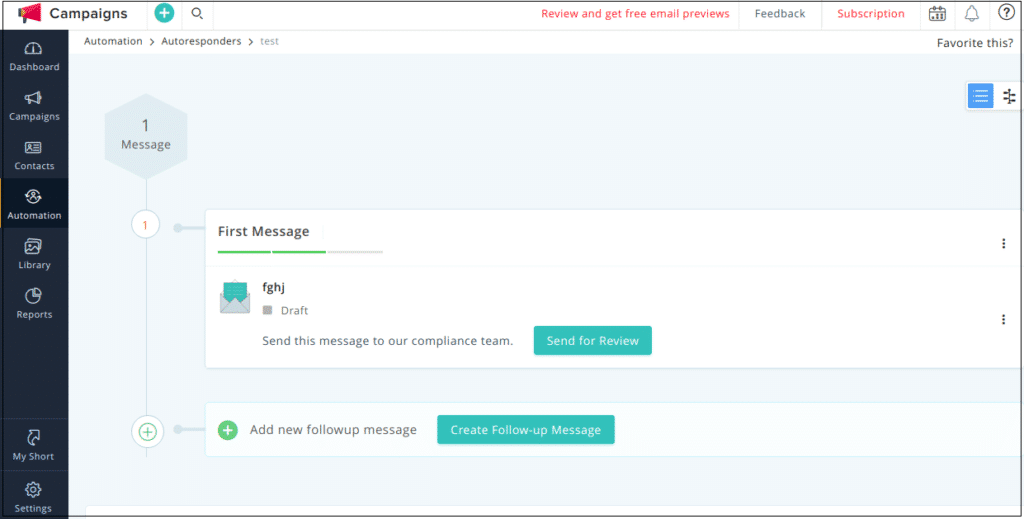Open Library in the sidebar
The image size is (1024, 519).
(x=34, y=254)
